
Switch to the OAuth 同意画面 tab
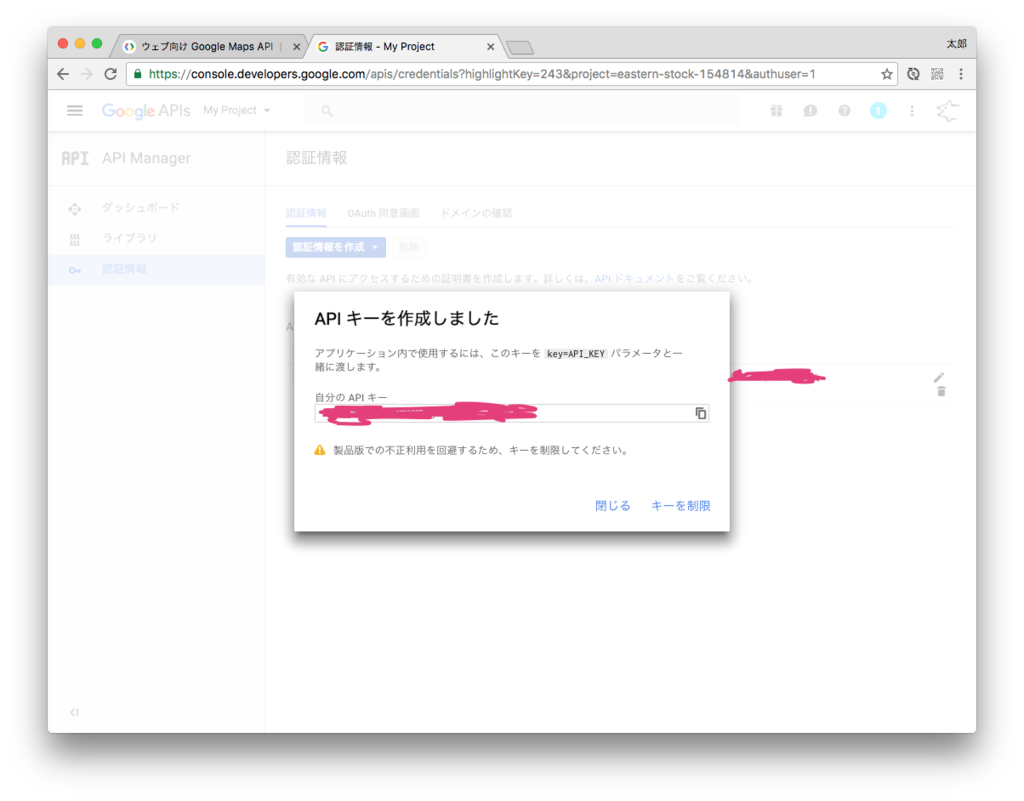[x=384, y=213]
